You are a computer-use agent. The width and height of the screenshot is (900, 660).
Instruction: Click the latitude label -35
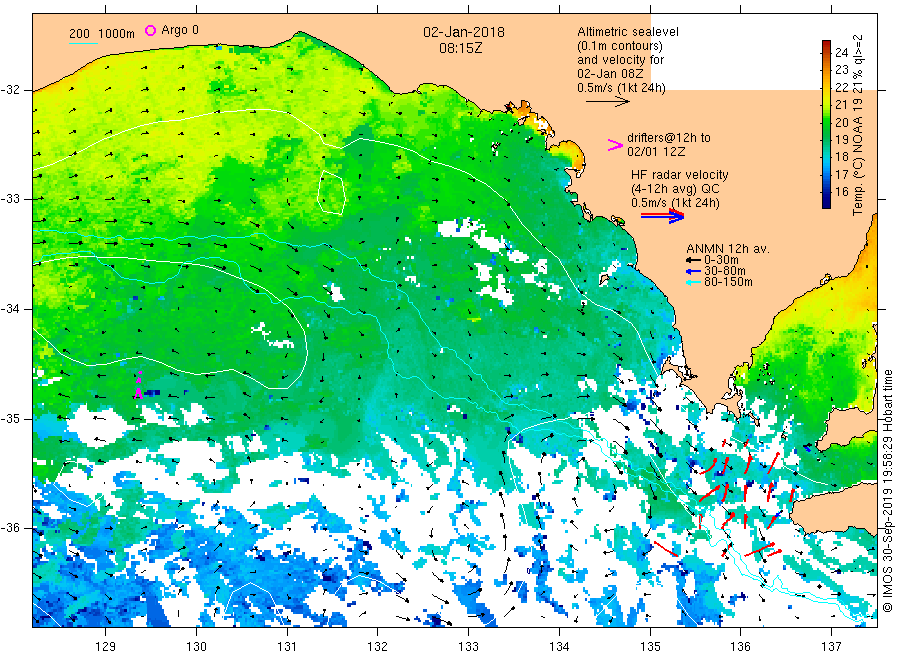coord(10,418)
